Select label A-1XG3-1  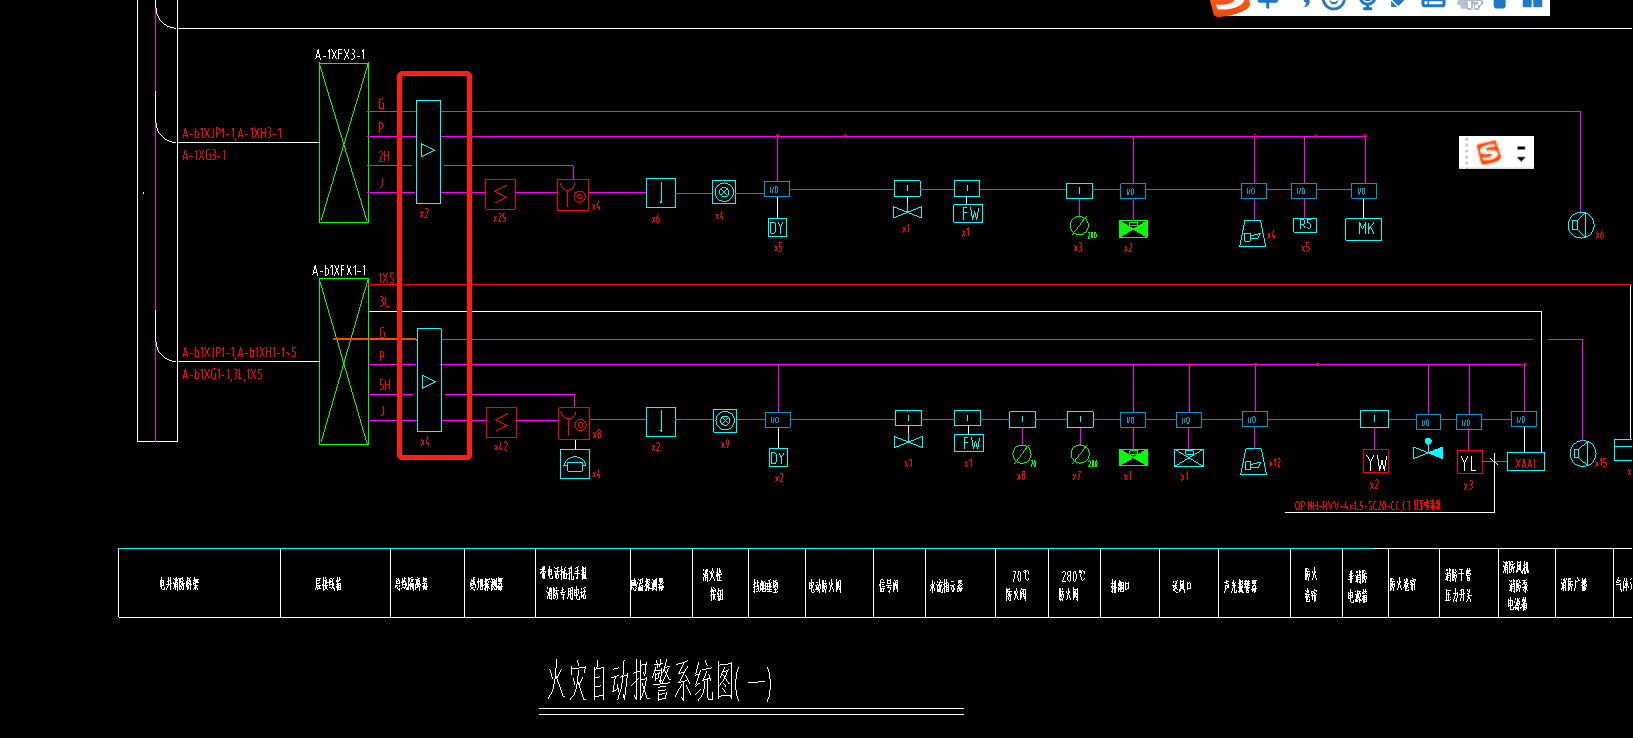coord(205,155)
